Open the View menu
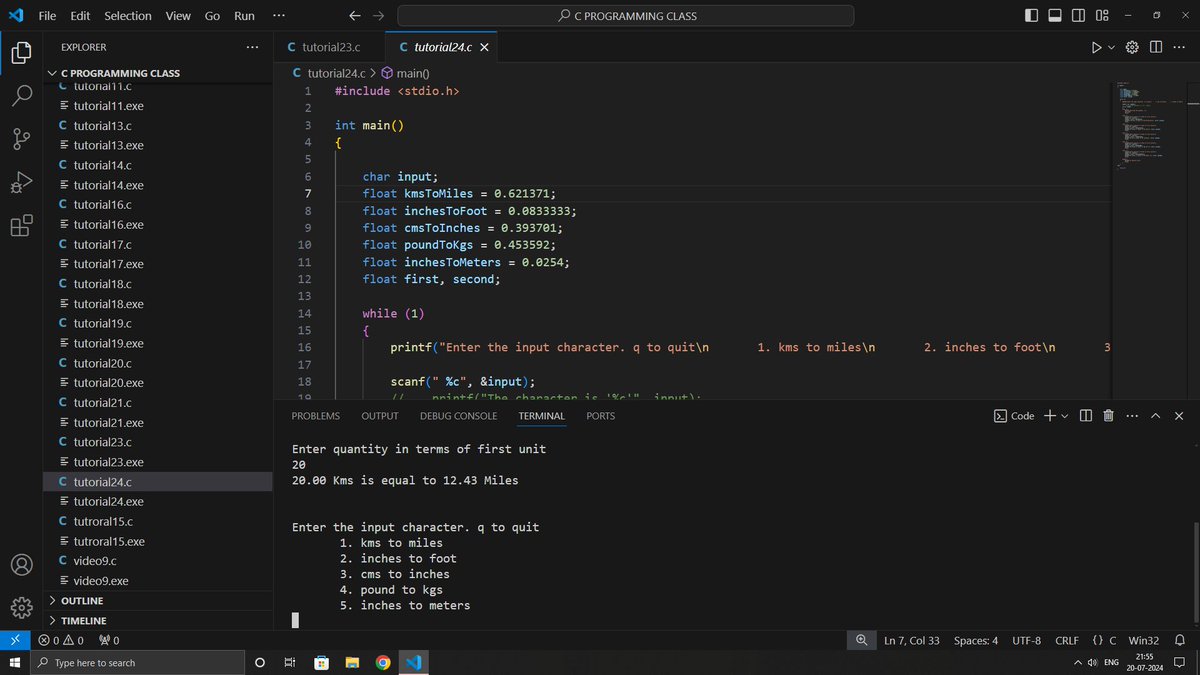 pos(178,16)
